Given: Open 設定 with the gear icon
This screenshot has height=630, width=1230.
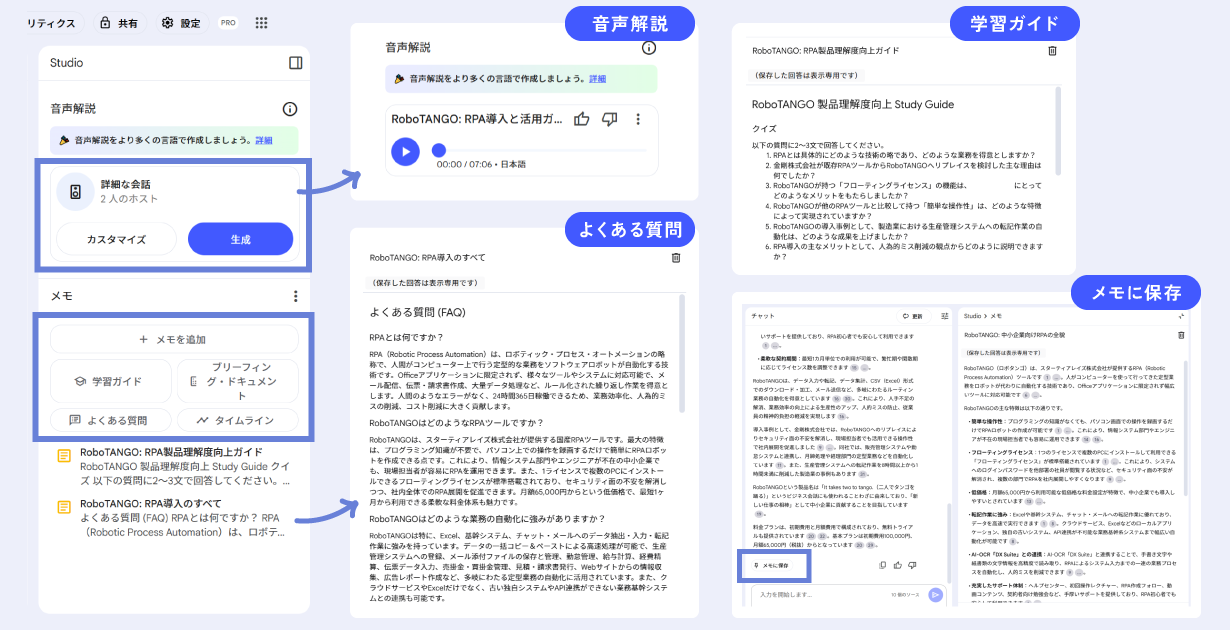Looking at the screenshot, I should point(180,22).
